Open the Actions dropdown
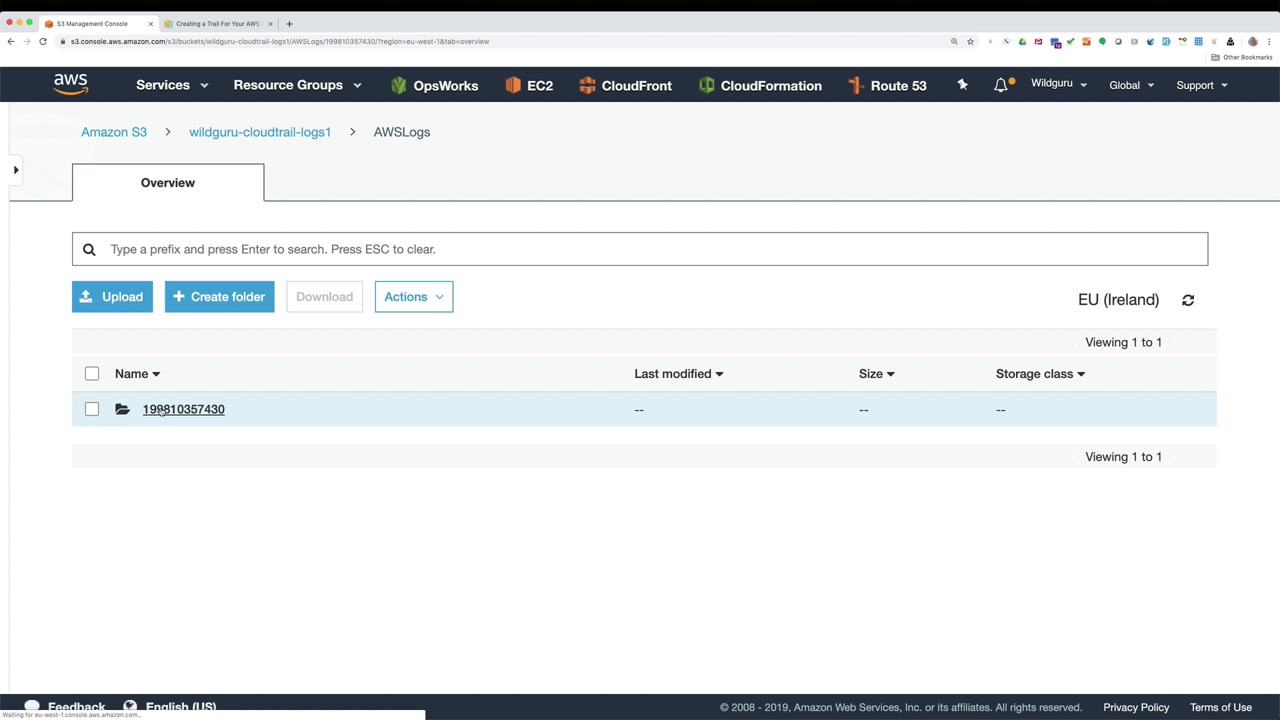Image resolution: width=1280 pixels, height=720 pixels. tap(414, 297)
